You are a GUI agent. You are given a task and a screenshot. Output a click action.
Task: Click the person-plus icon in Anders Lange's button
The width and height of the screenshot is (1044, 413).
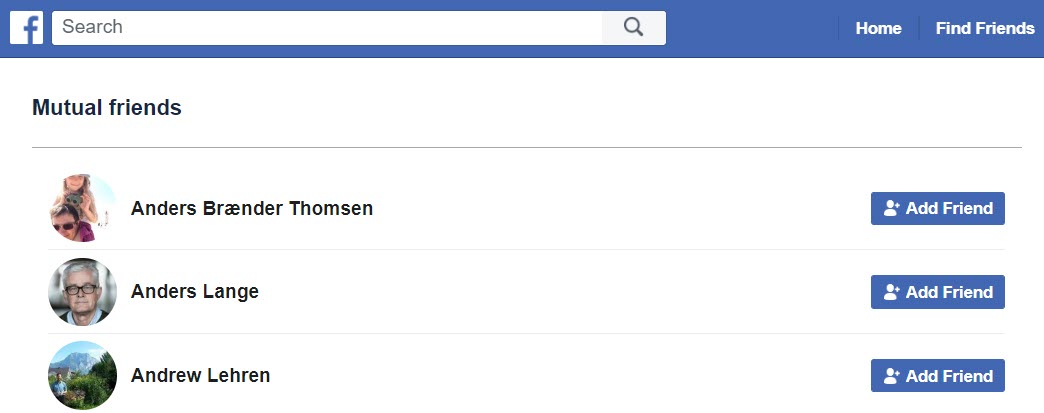[x=892, y=292]
